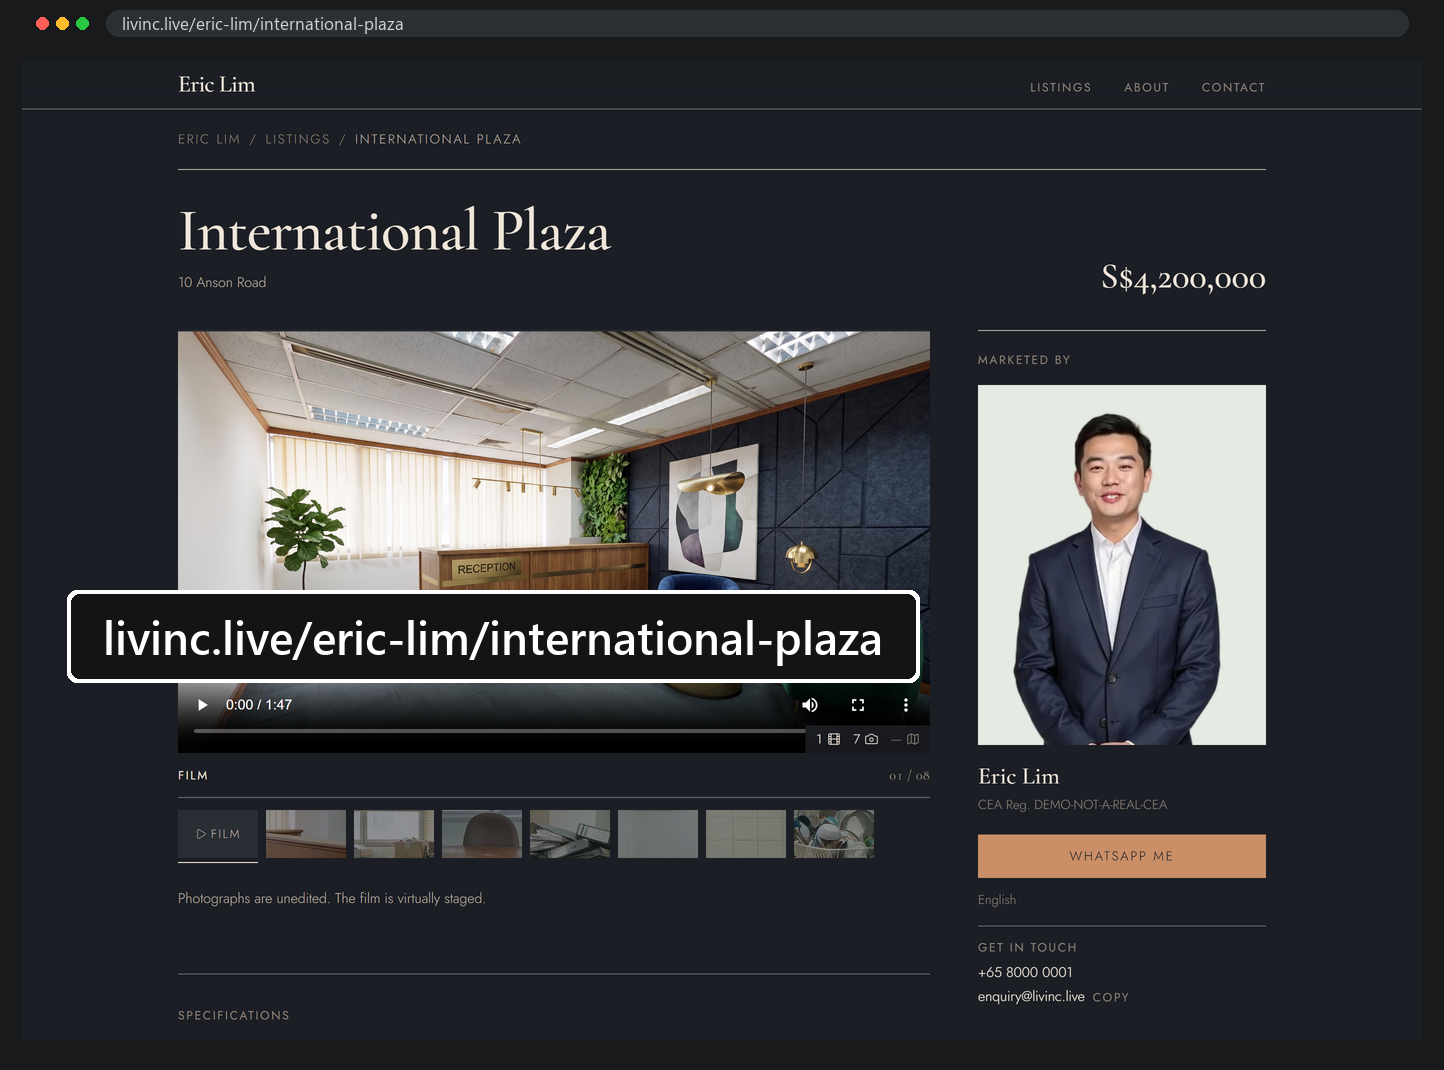Click the 01 / 08 media counter
The width and height of the screenshot is (1444, 1070).
pyautogui.click(x=909, y=776)
